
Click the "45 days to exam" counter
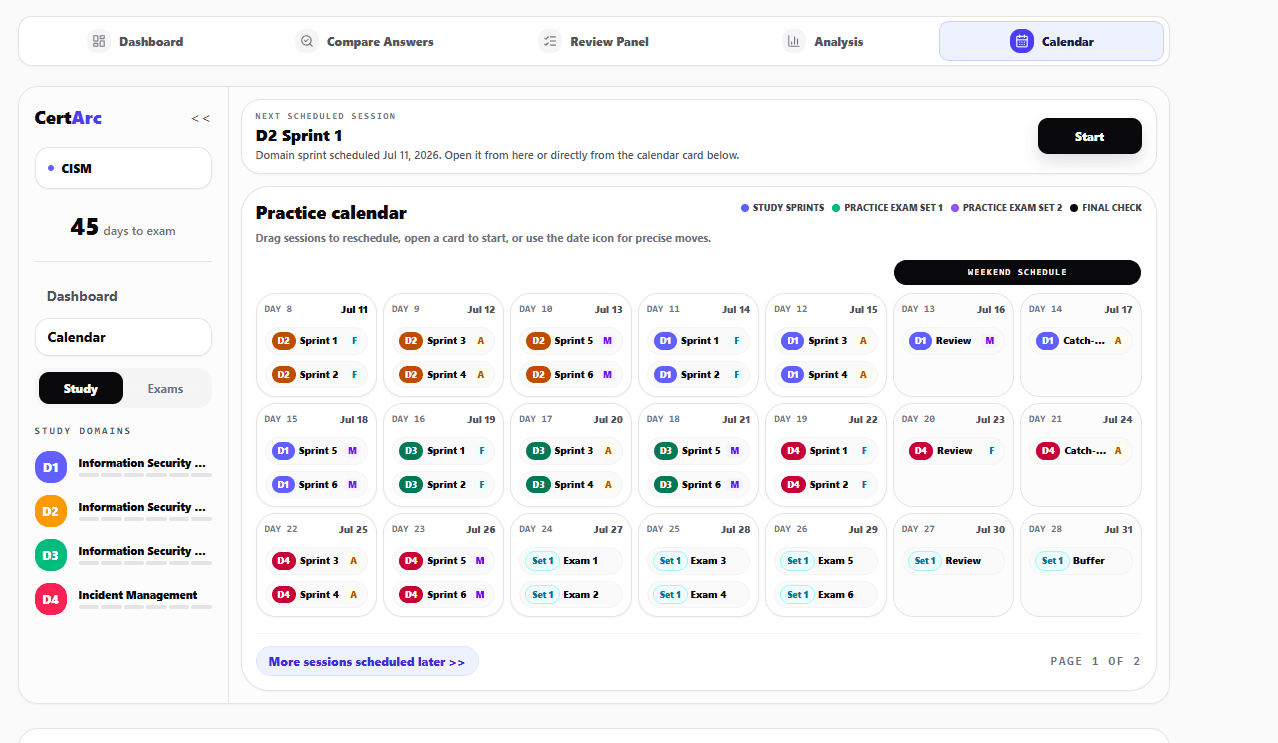(x=123, y=229)
